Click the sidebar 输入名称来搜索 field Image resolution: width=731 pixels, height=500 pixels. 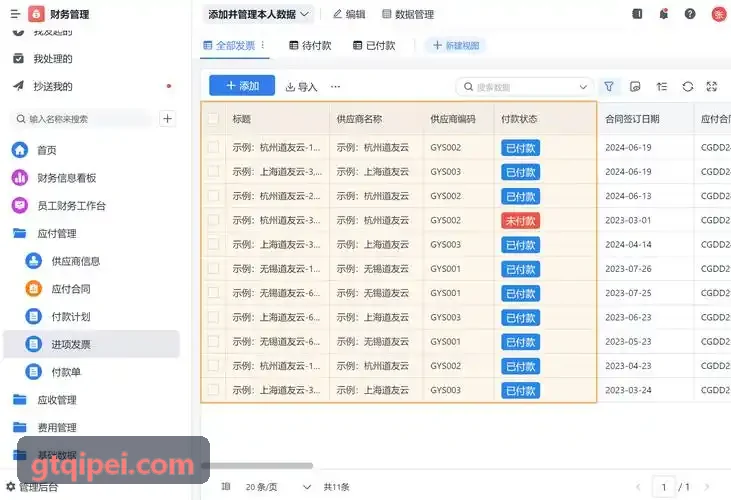click(83, 119)
